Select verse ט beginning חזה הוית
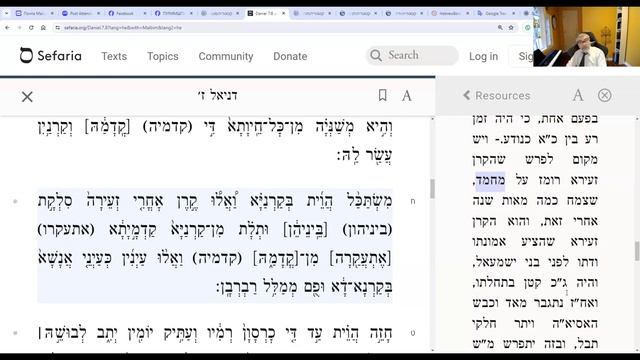 pos(215,333)
